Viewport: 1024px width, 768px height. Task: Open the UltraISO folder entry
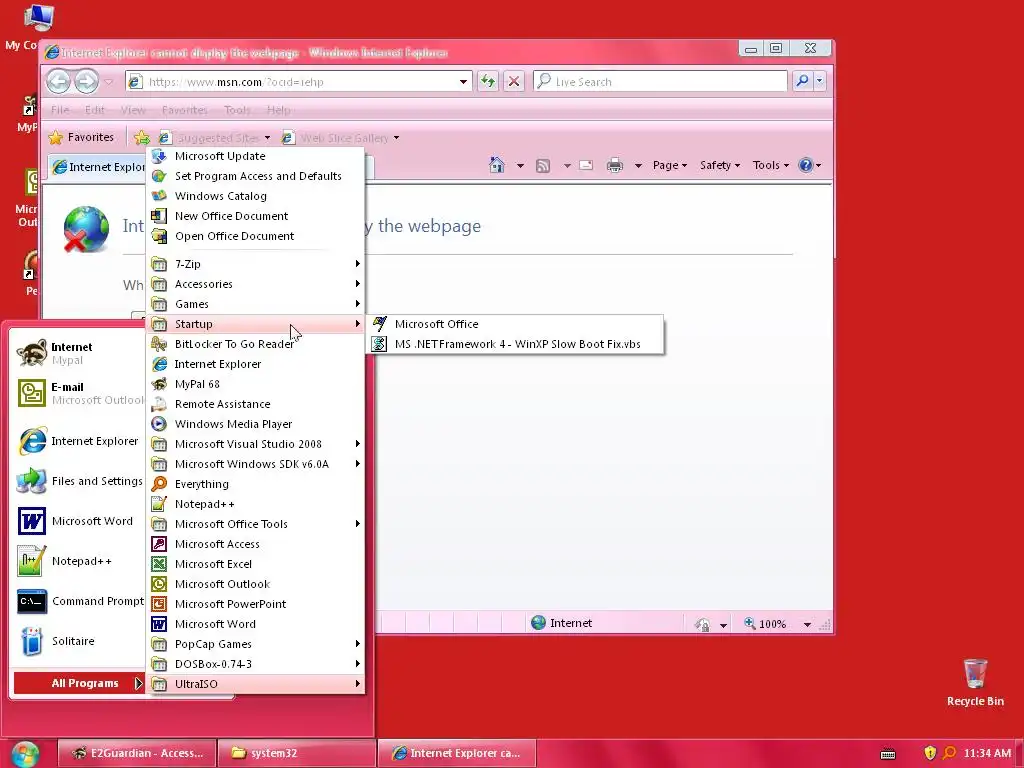tap(255, 684)
